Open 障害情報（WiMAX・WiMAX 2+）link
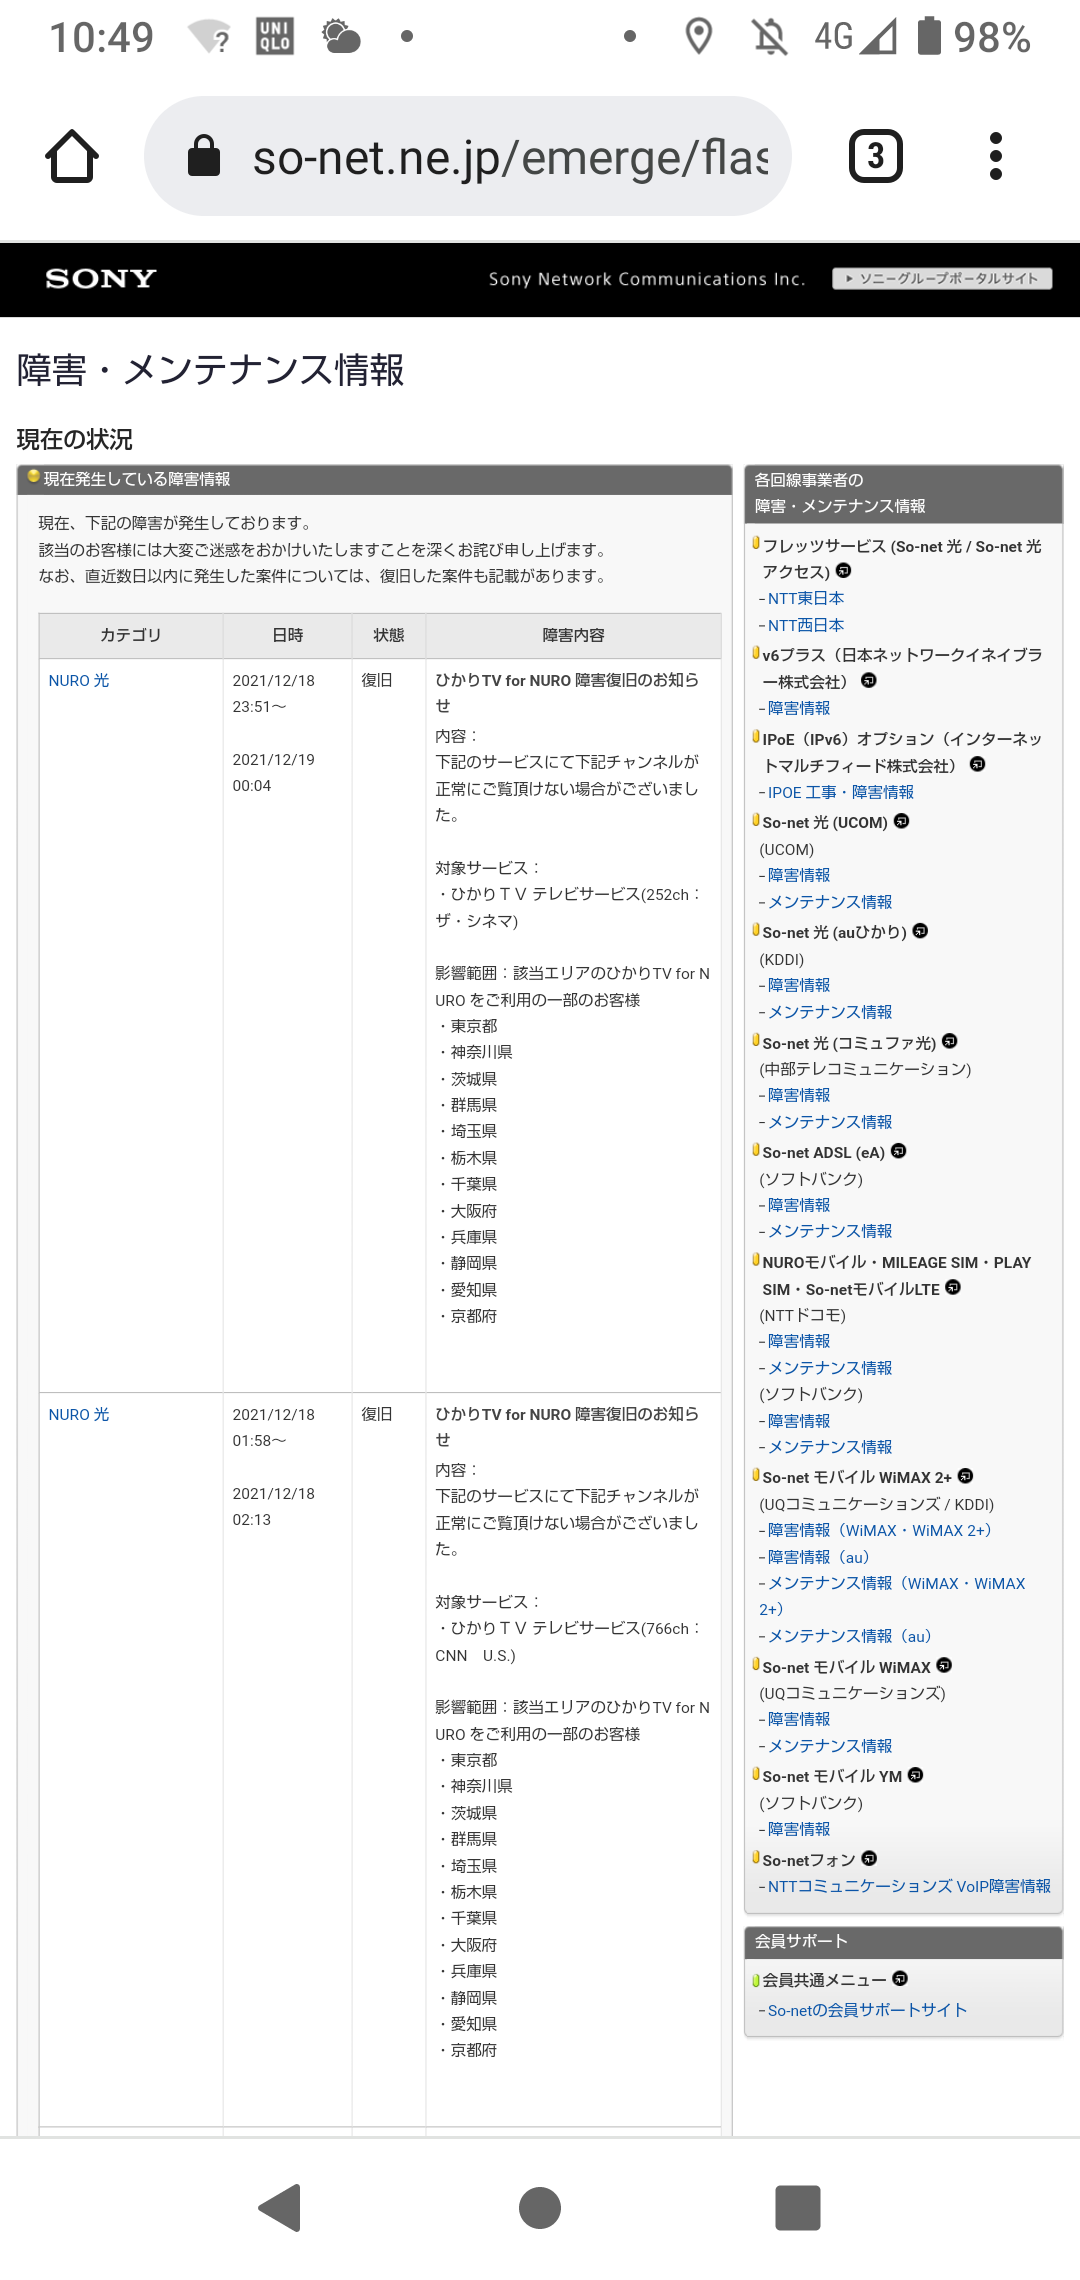The height and width of the screenshot is (2280, 1080). (879, 1530)
